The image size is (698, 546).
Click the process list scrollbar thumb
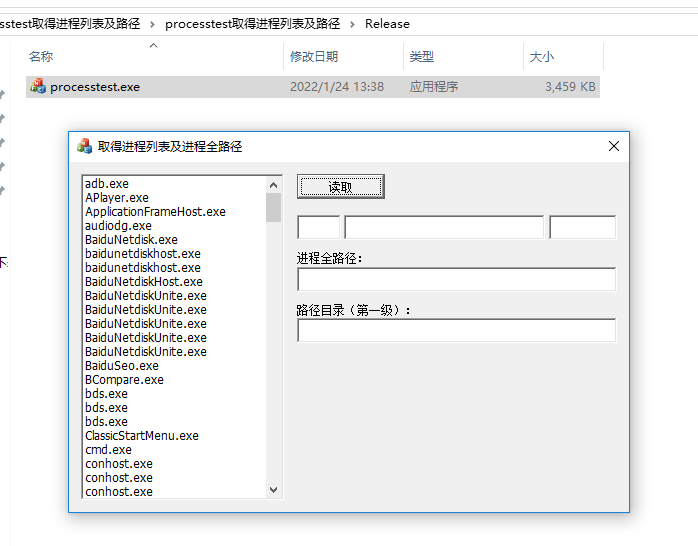(x=273, y=207)
